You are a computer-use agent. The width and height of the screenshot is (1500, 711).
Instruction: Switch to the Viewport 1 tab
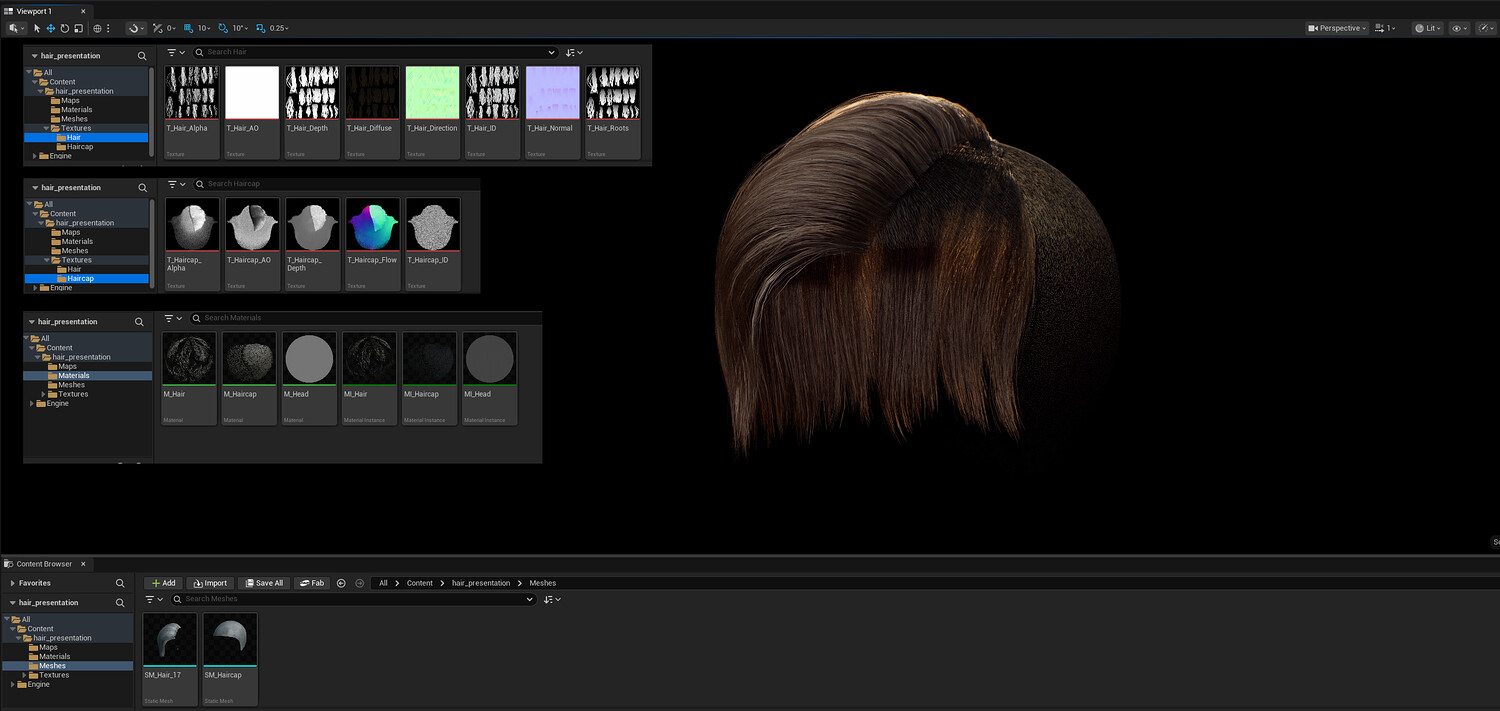34,11
